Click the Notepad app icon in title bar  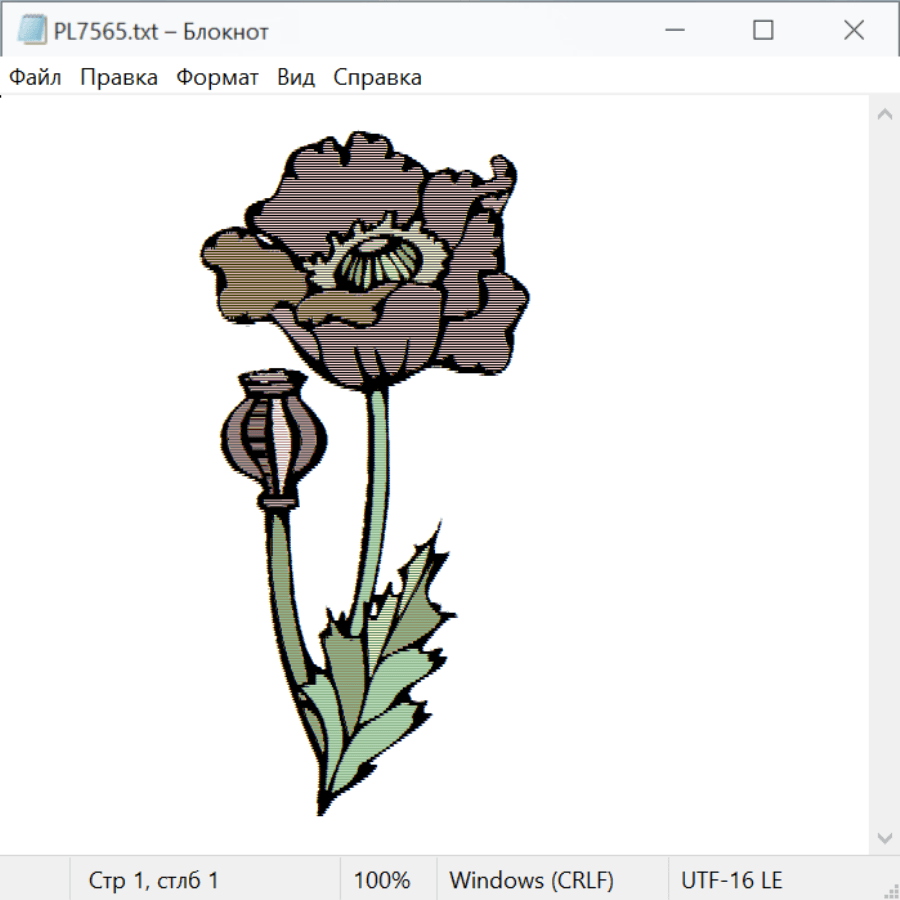31,31
